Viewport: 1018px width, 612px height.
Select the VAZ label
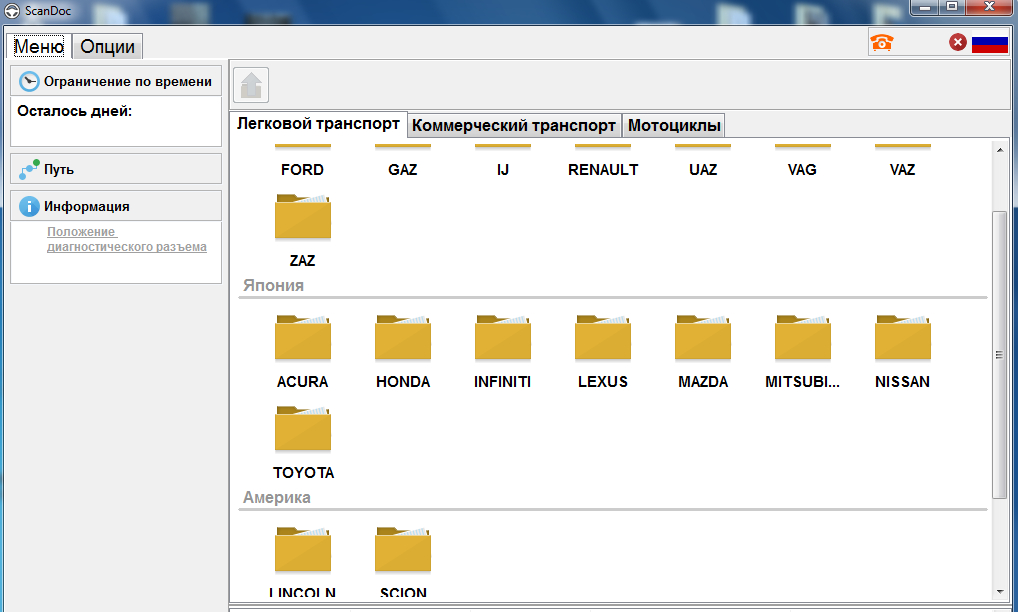(x=902, y=169)
